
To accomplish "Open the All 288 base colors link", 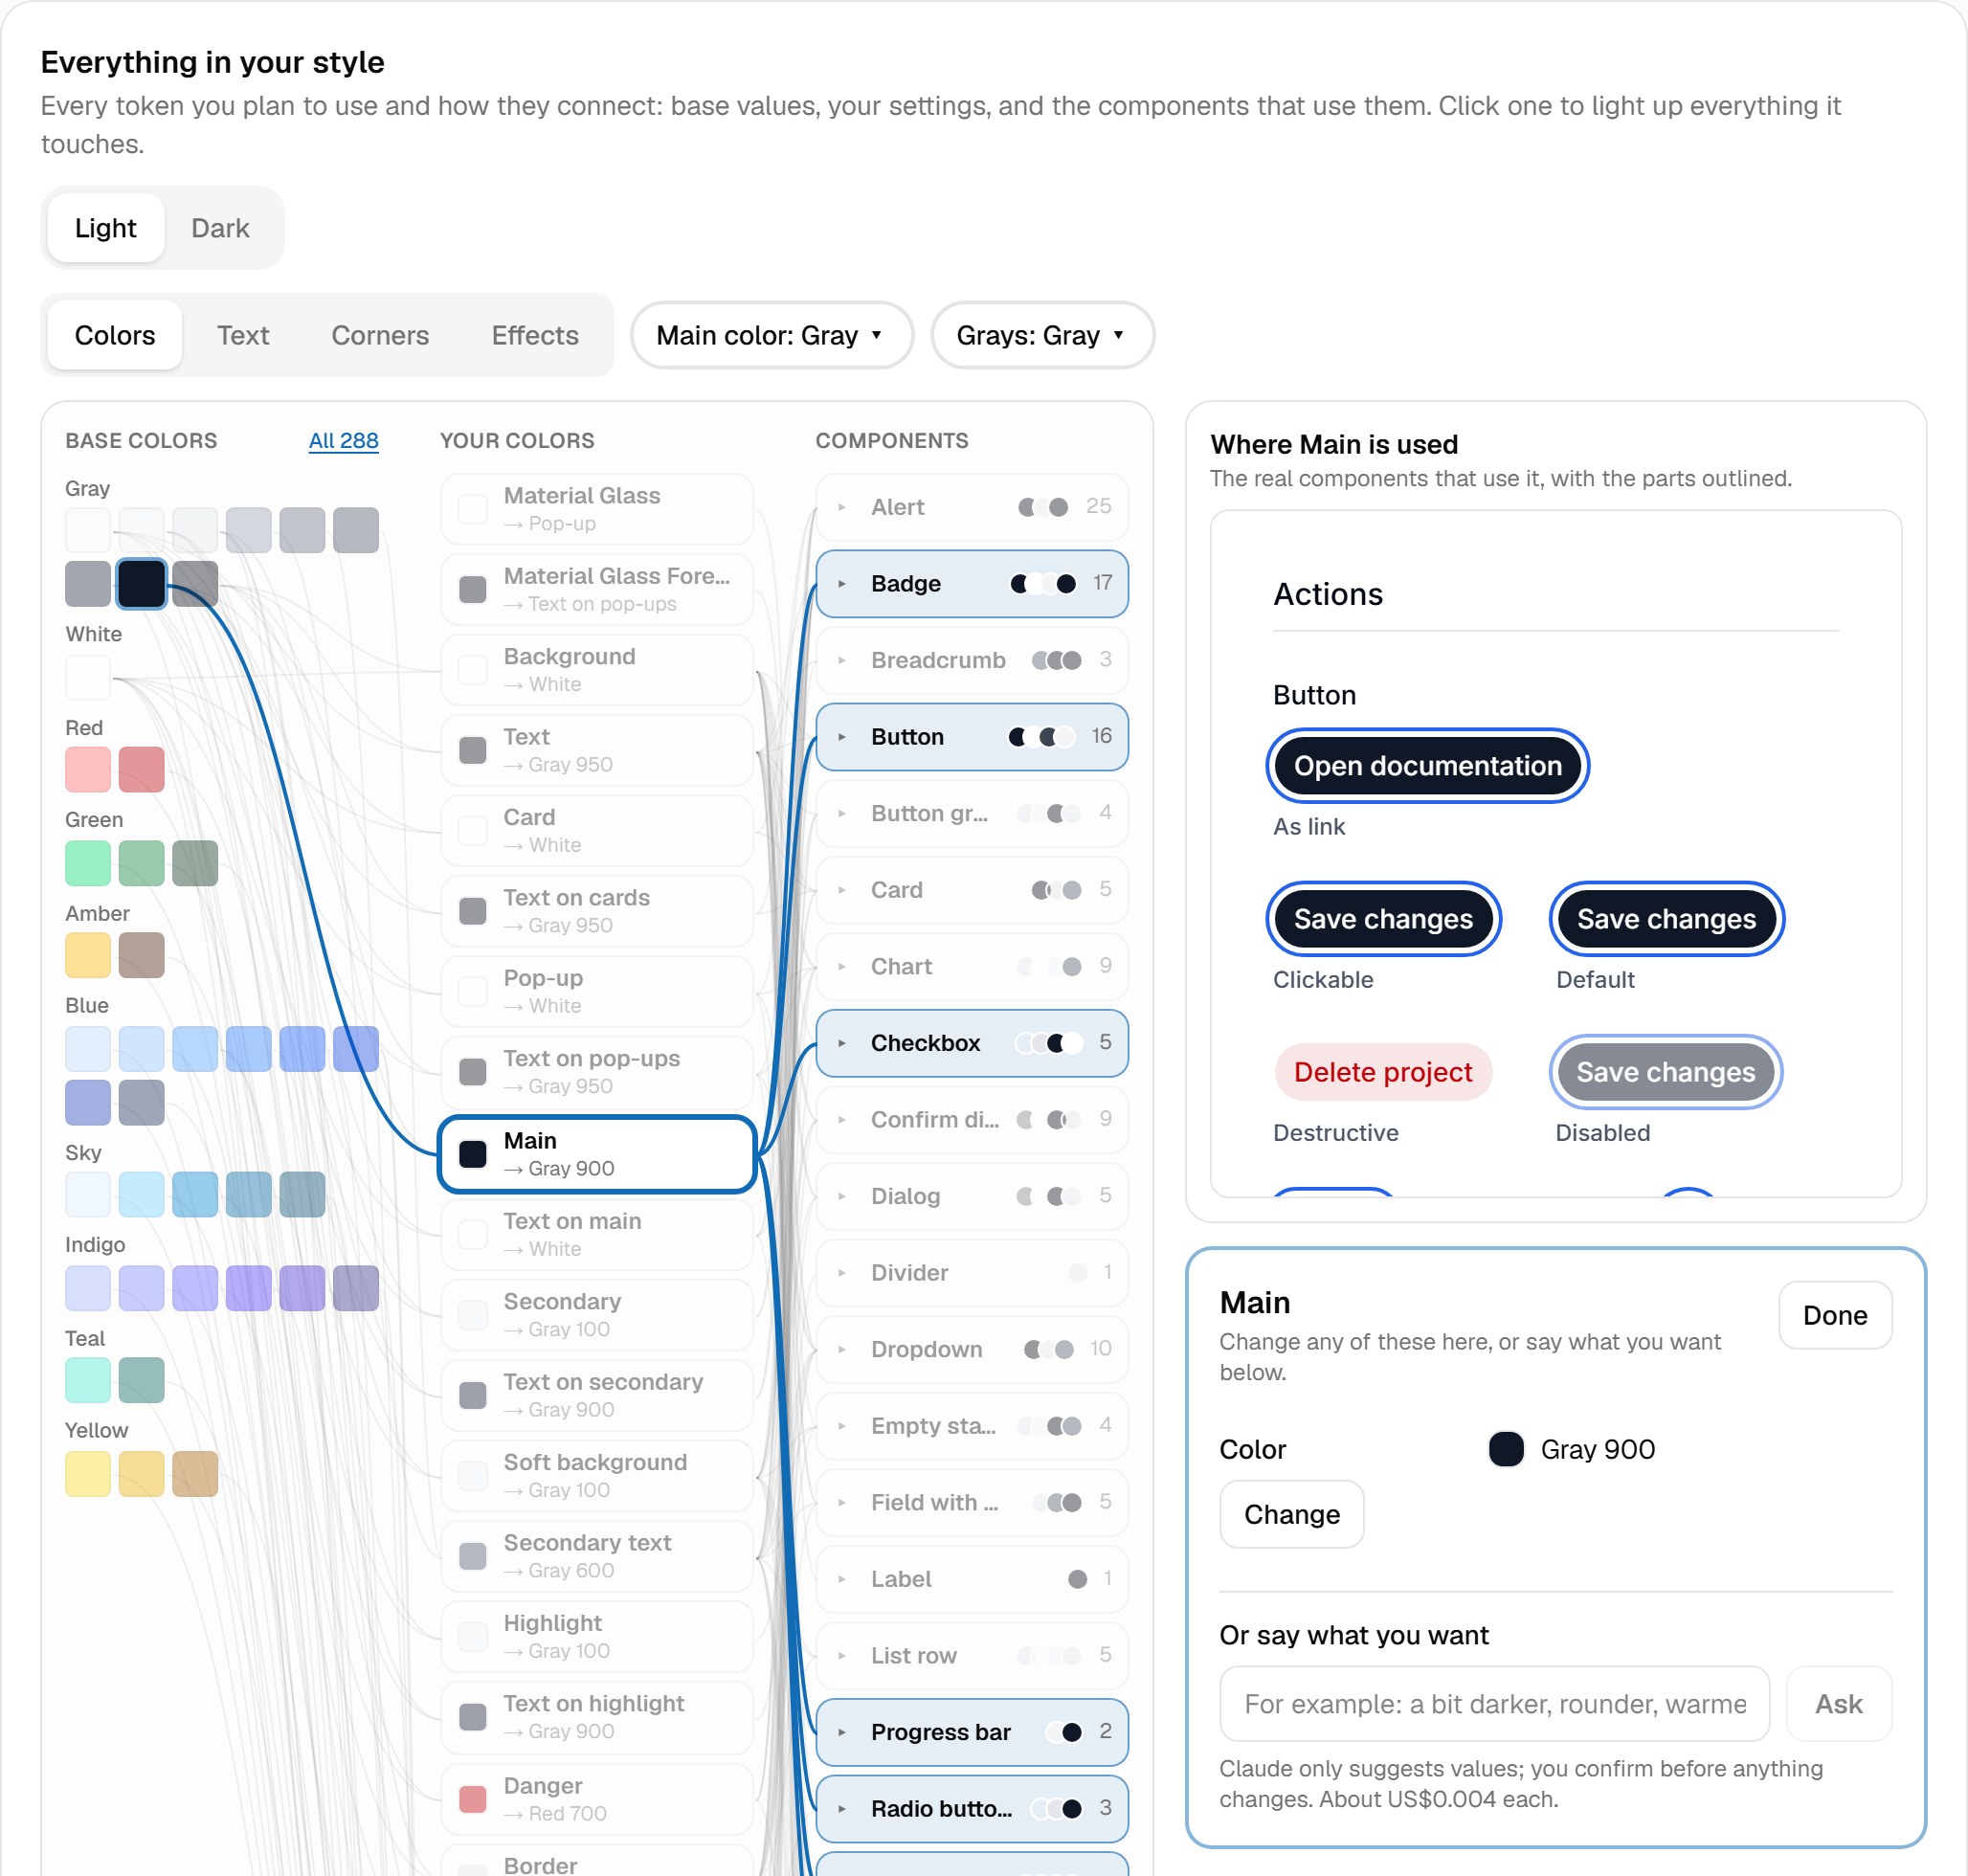I will tap(343, 441).
